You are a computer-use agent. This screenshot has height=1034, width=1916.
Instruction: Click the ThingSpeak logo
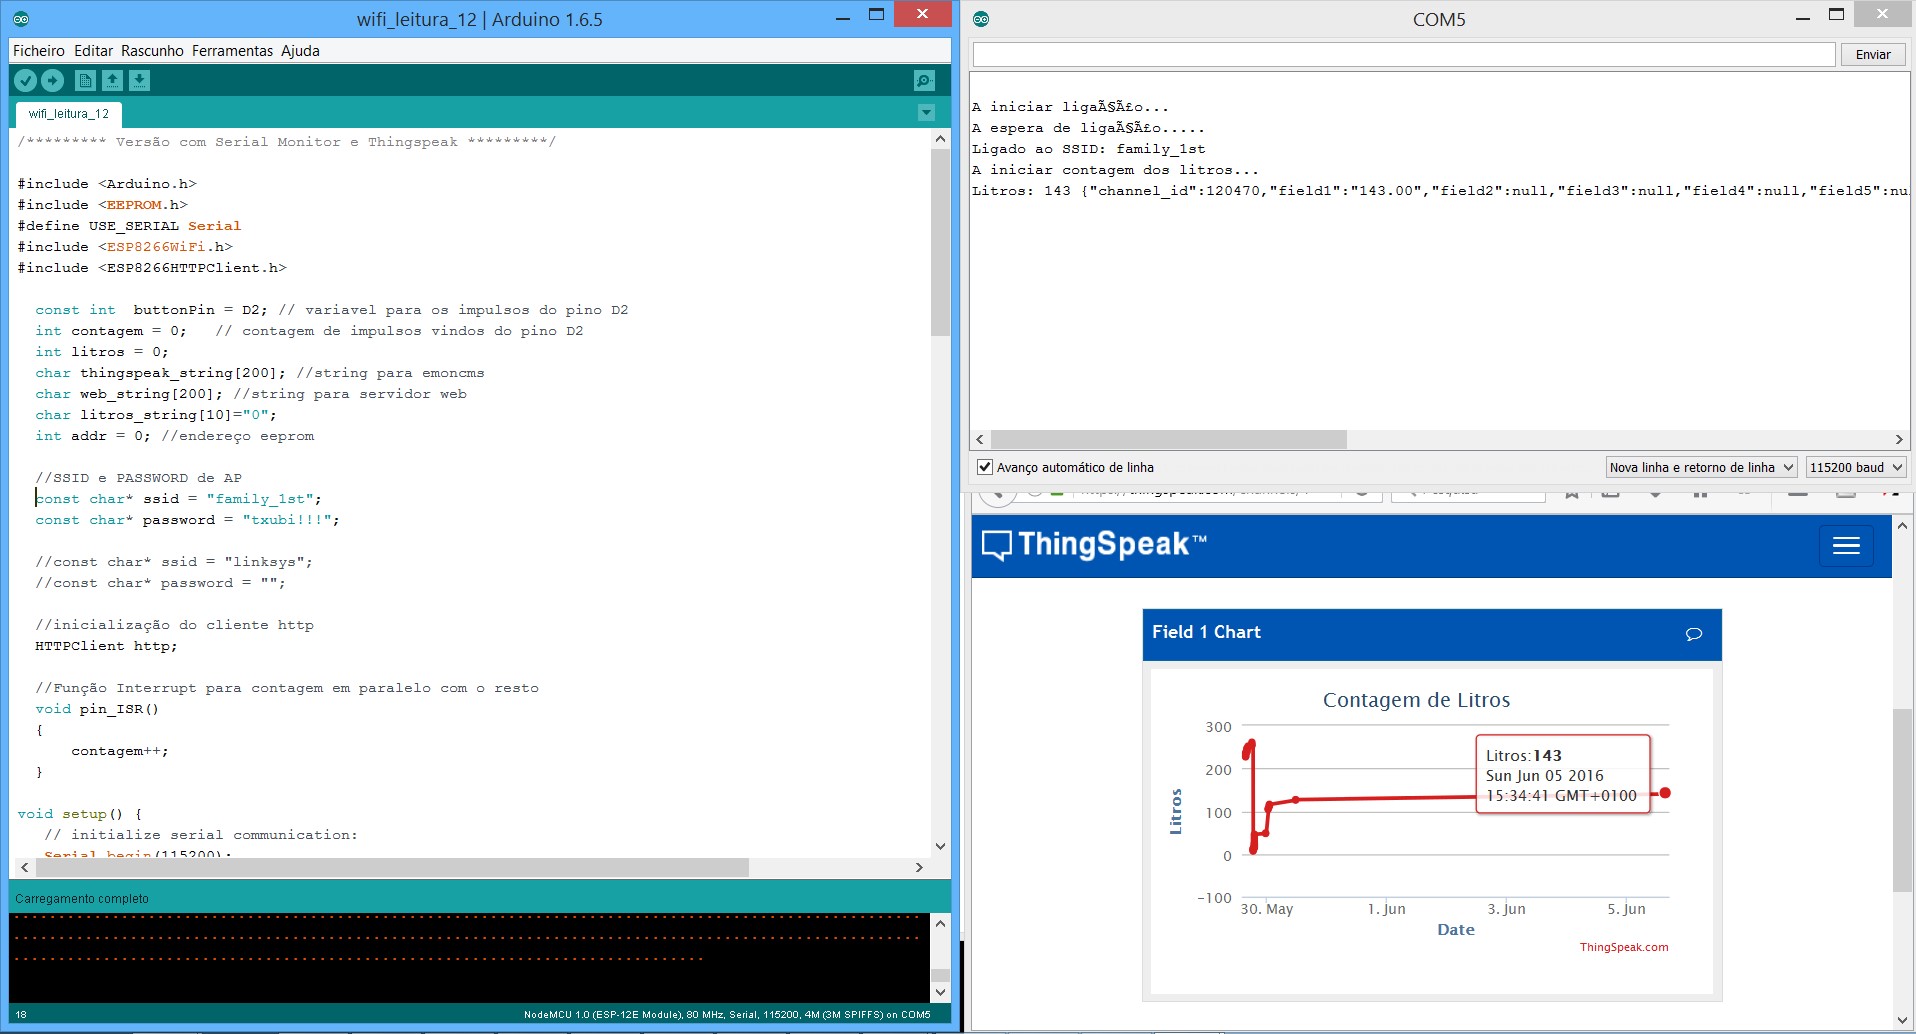click(x=1095, y=545)
